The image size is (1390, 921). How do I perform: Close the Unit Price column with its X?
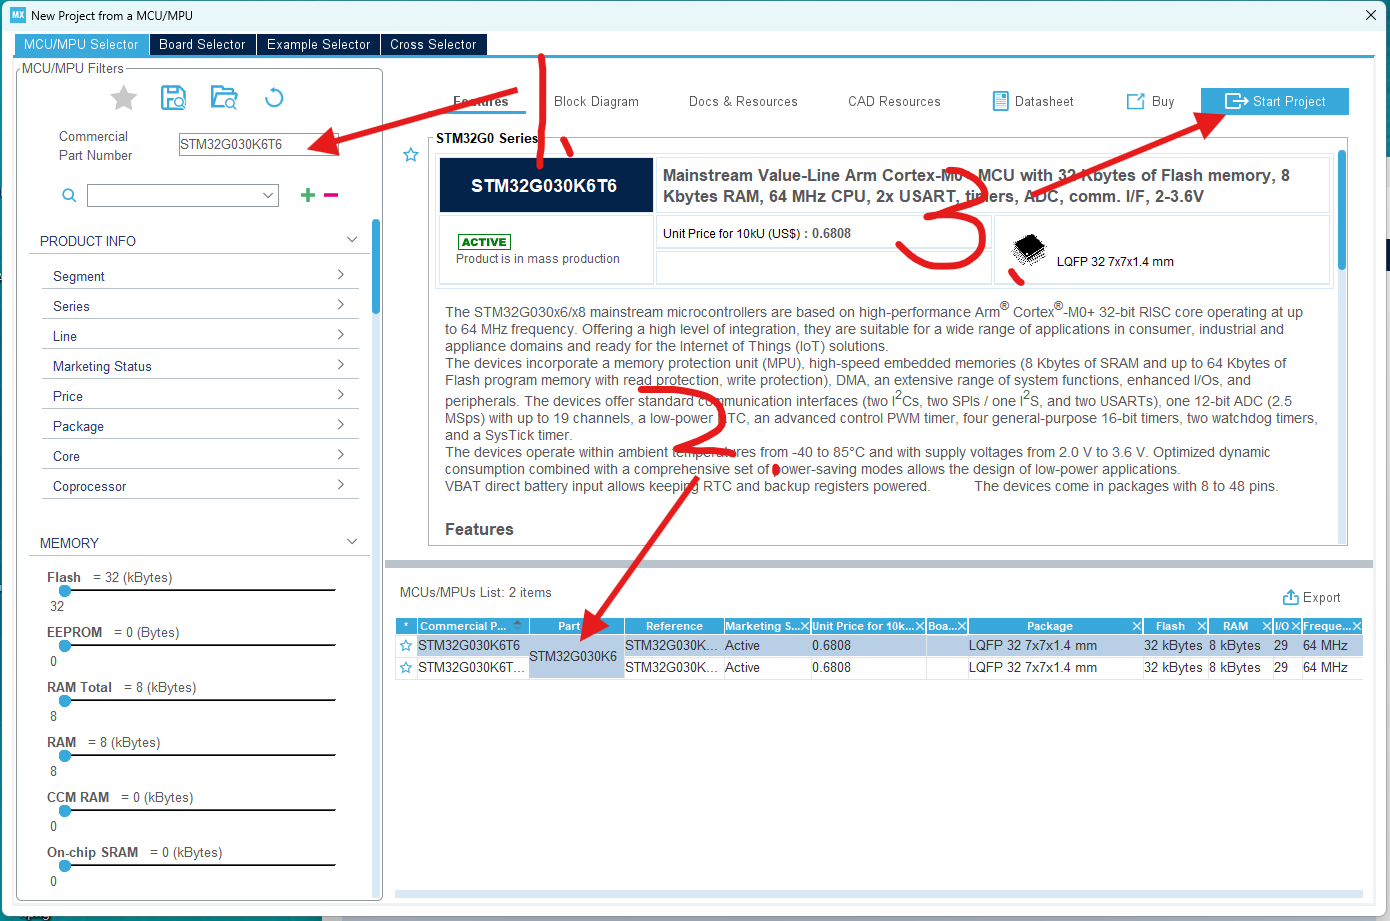pos(920,626)
